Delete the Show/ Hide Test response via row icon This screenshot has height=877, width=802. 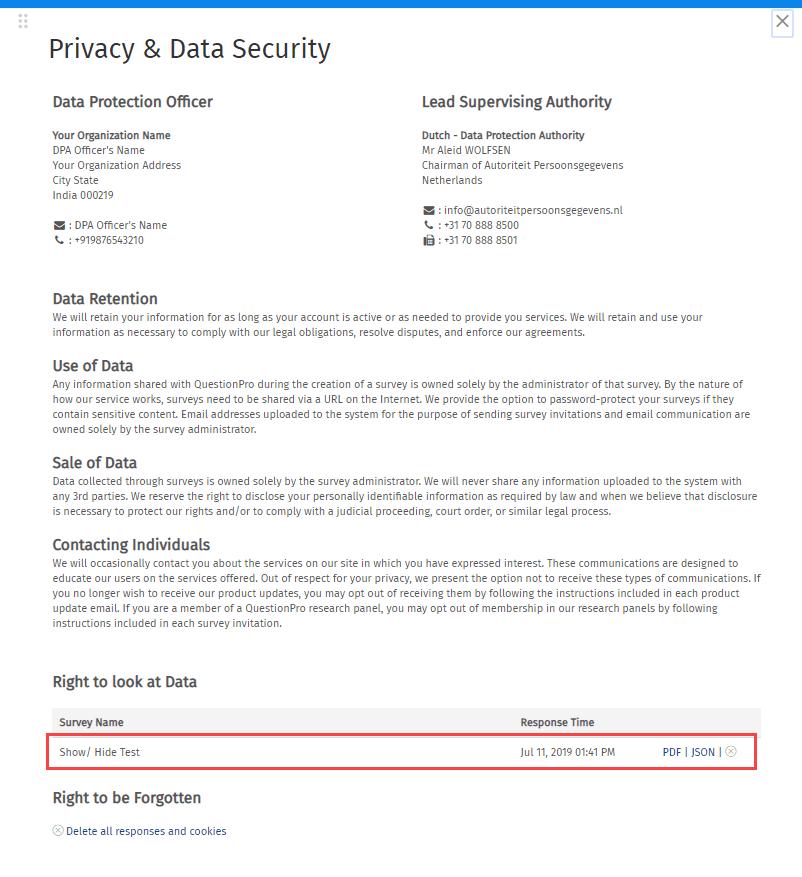click(731, 752)
